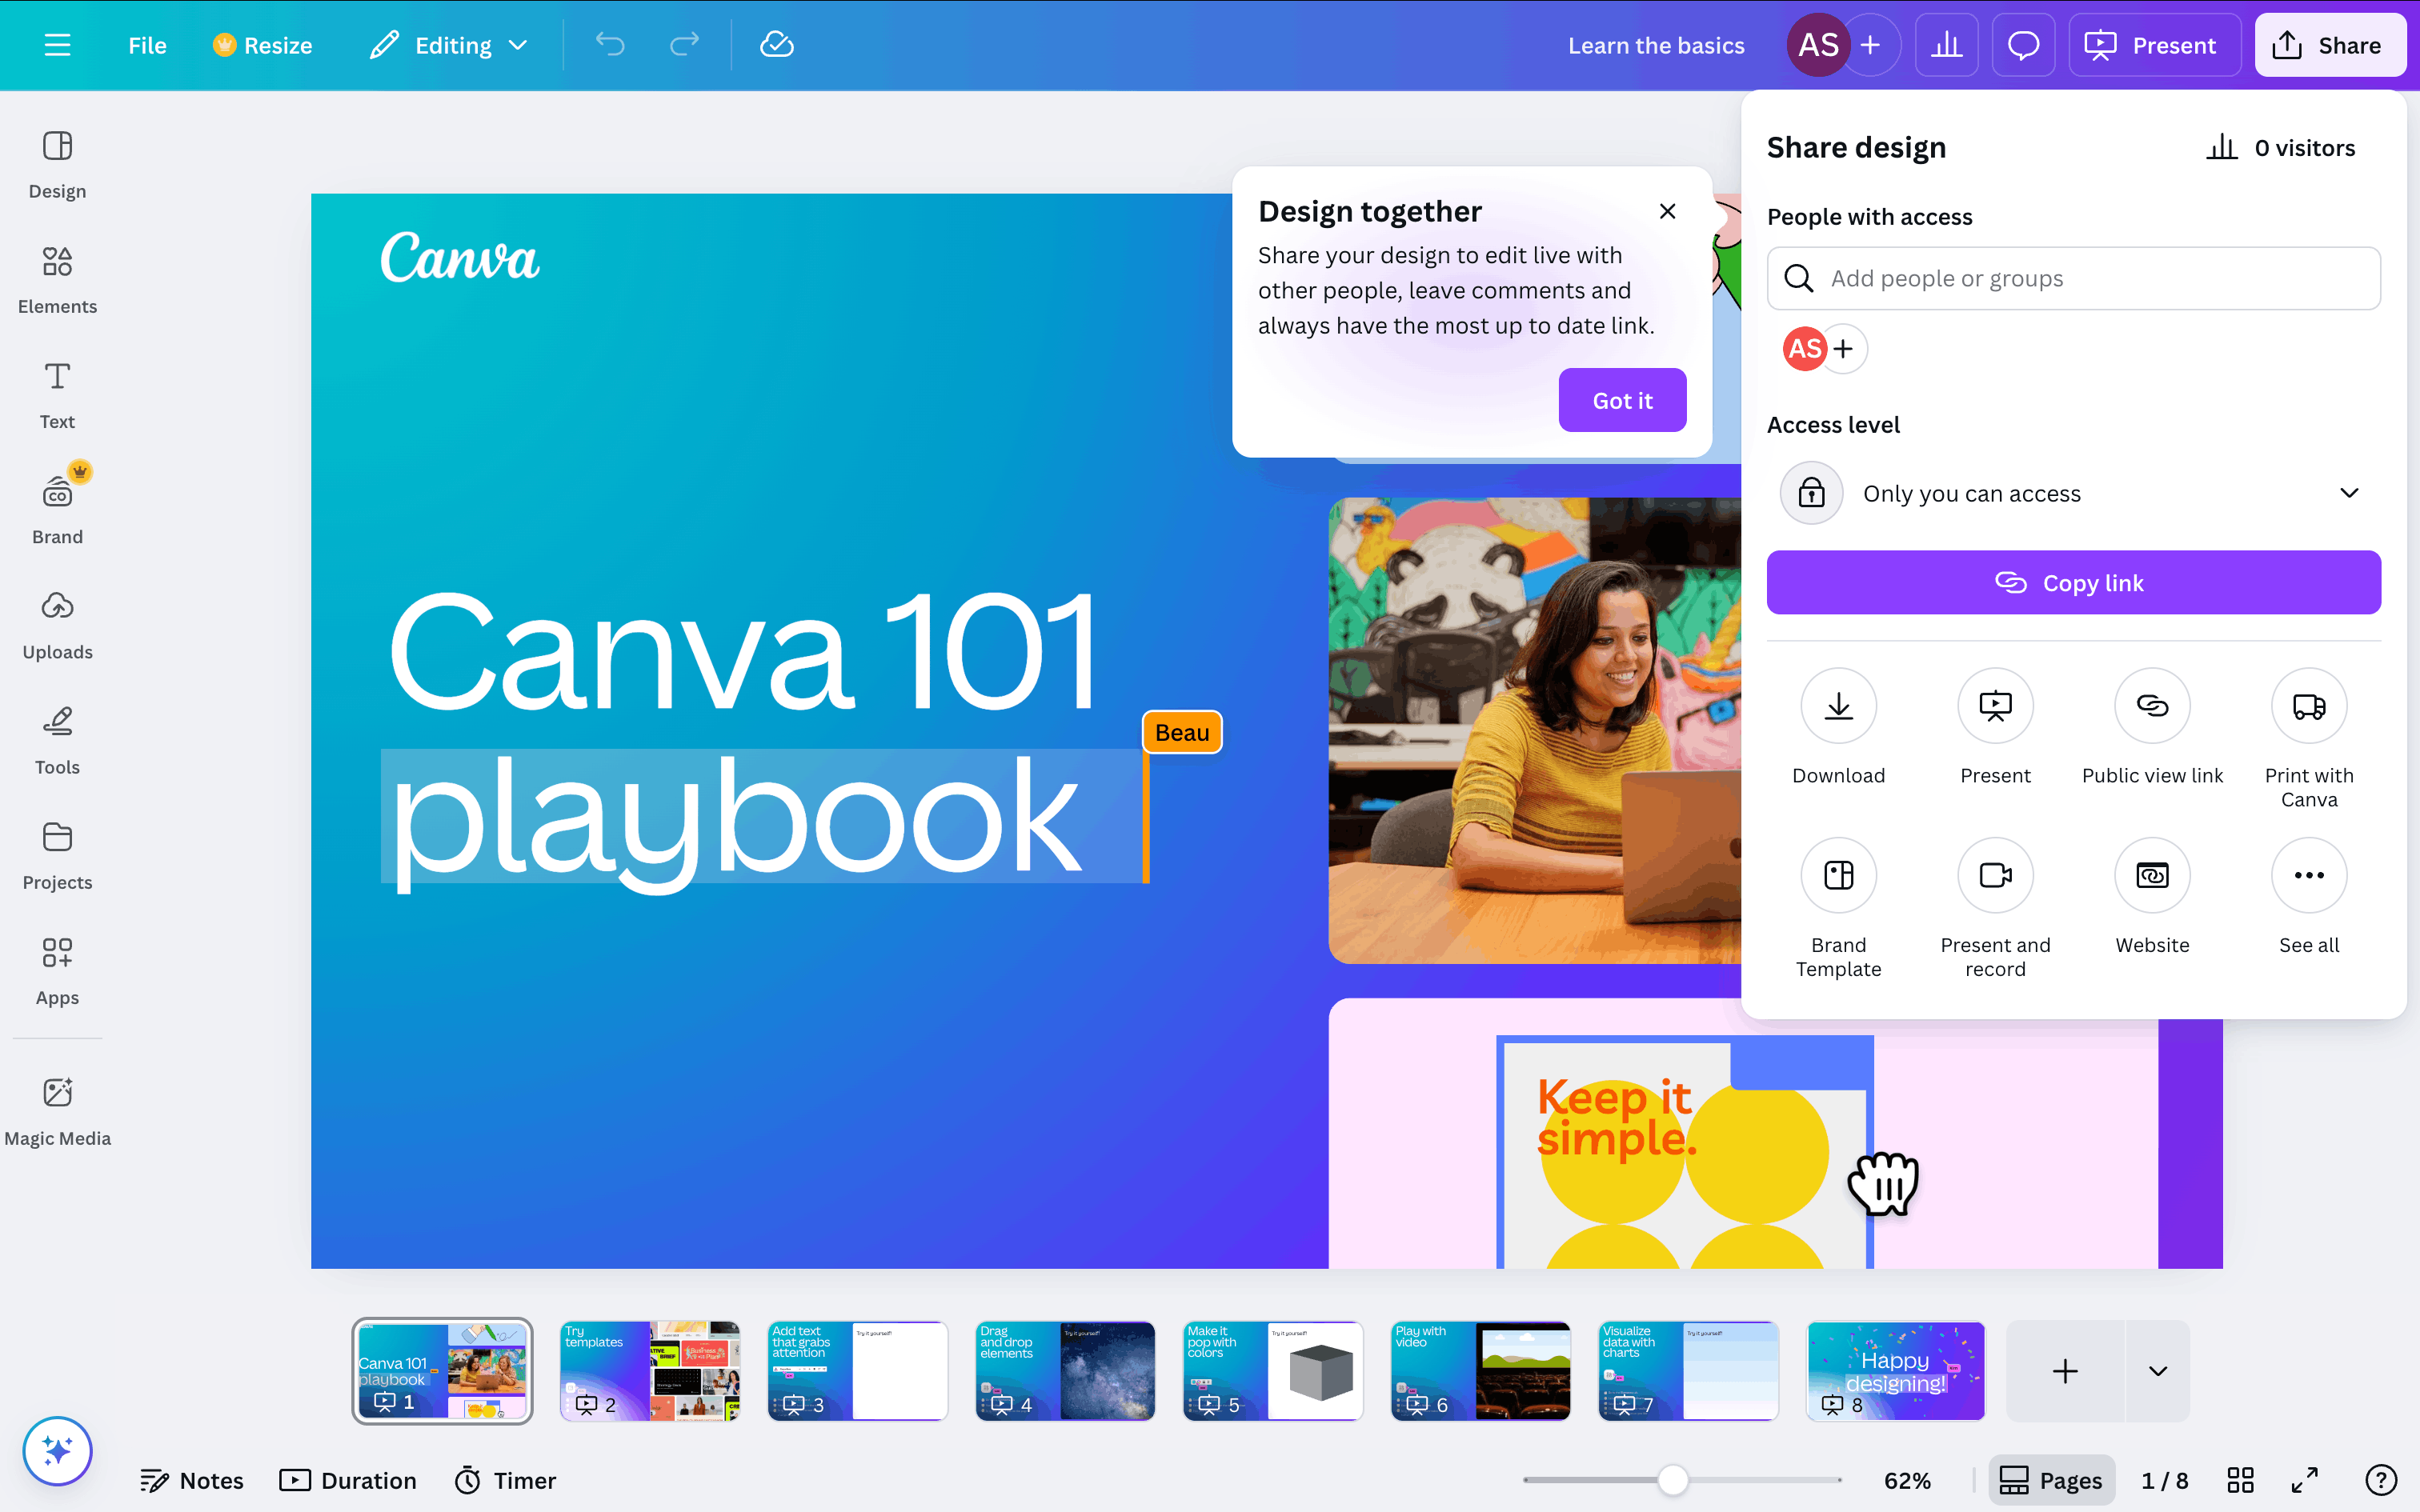Click the zoom slider handle
Image resolution: width=2420 pixels, height=1512 pixels.
coord(1673,1480)
